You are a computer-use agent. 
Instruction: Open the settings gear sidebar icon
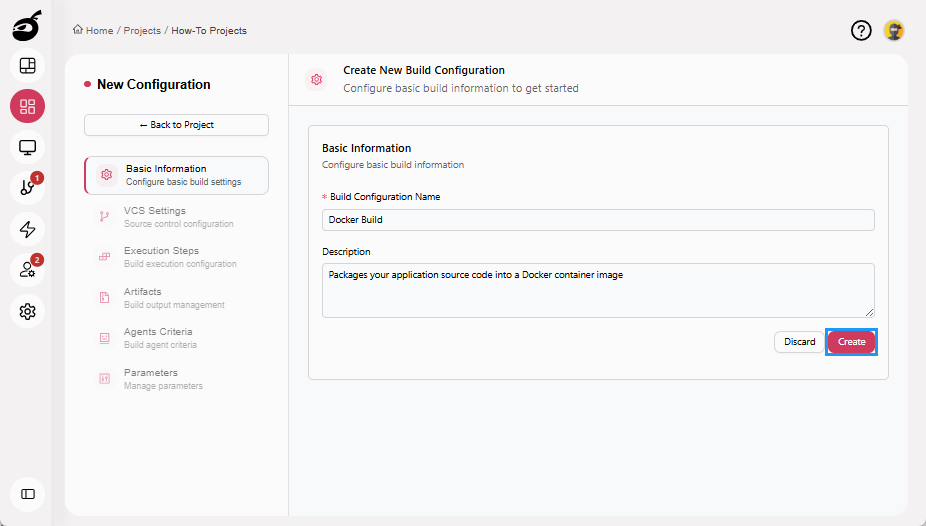(27, 311)
